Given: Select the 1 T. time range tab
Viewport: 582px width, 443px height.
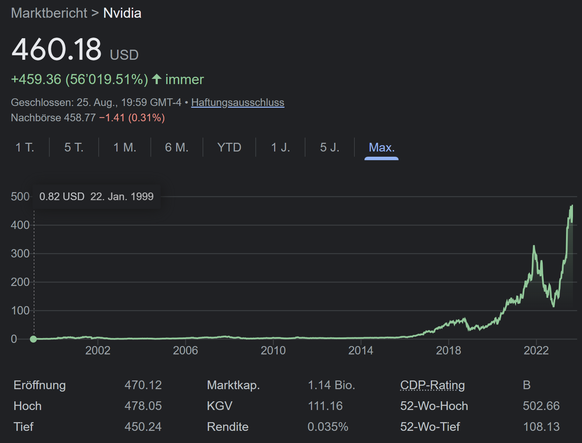Looking at the screenshot, I should (24, 148).
